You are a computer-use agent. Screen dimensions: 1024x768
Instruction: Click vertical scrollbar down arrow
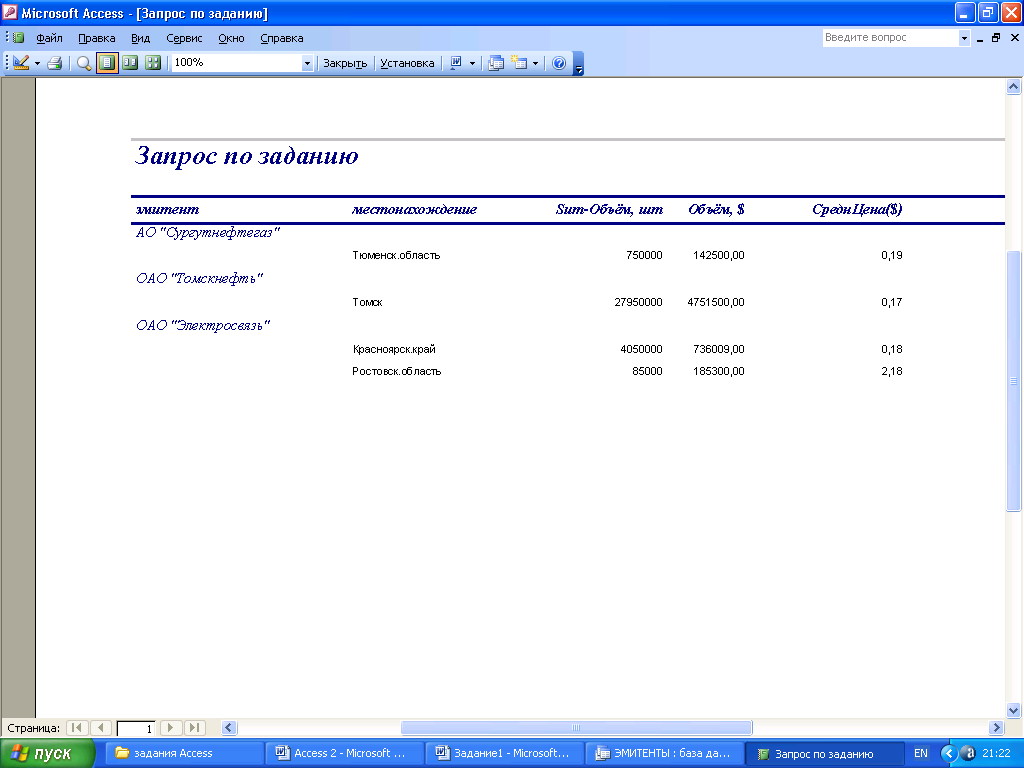pos(1014,711)
